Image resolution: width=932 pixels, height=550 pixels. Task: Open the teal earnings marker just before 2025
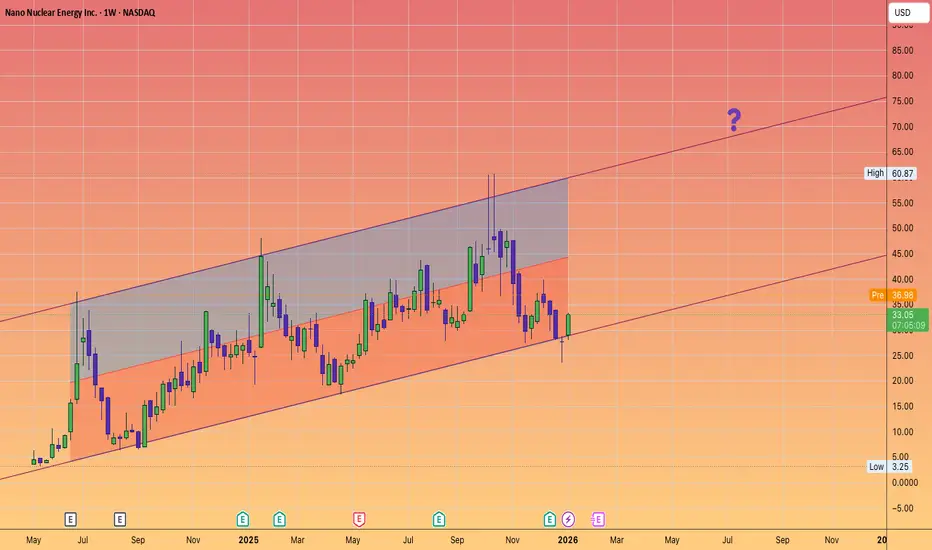coord(243,519)
